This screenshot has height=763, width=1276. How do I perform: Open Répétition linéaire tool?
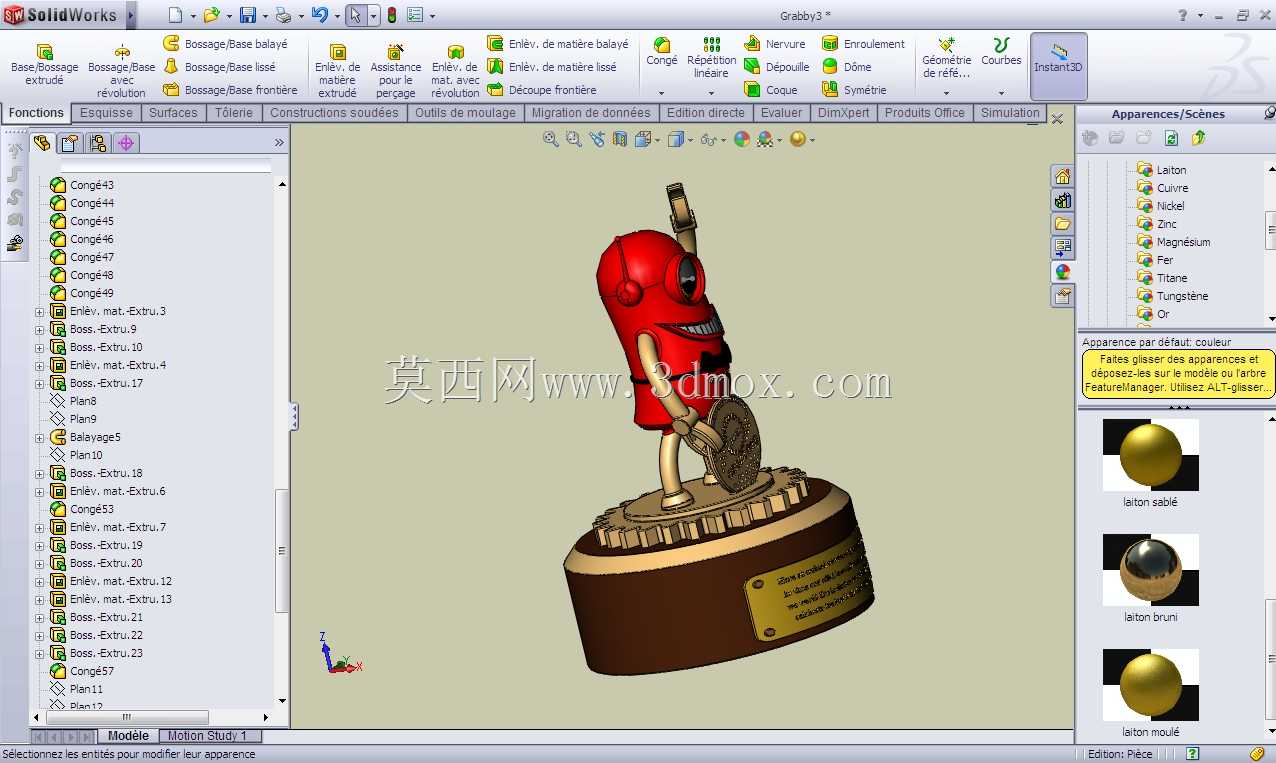712,58
